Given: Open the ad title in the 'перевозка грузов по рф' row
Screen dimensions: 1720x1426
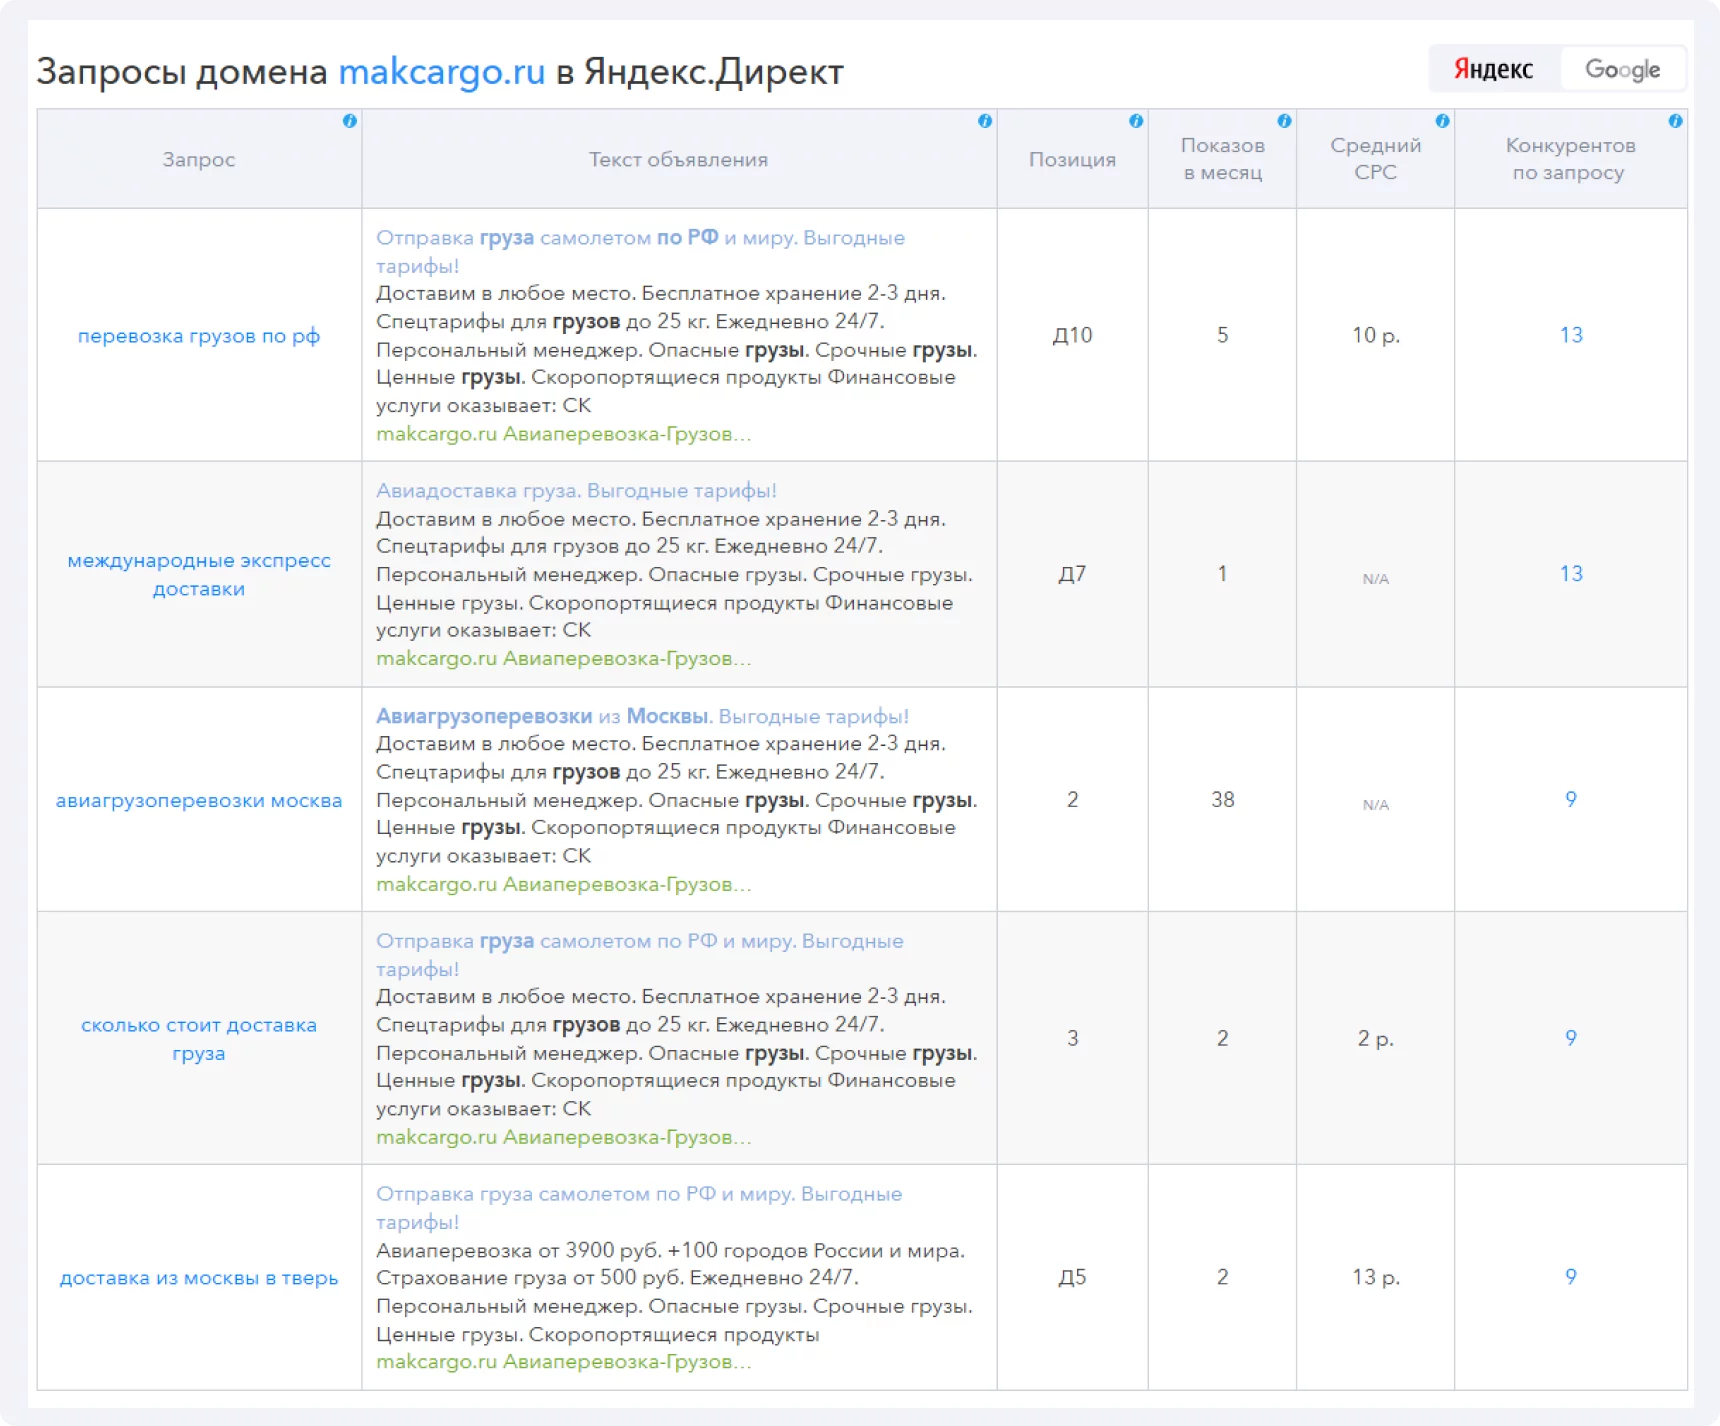Looking at the screenshot, I should tap(640, 251).
